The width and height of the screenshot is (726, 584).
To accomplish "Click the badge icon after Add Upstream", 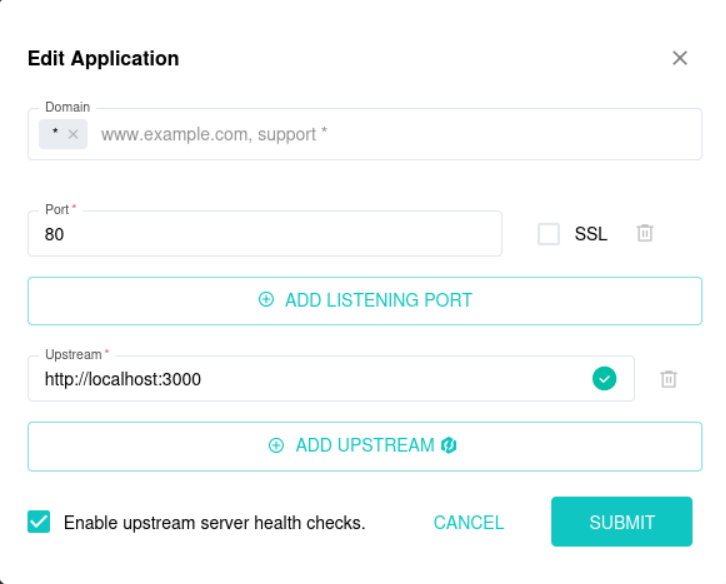I will (x=449, y=445).
